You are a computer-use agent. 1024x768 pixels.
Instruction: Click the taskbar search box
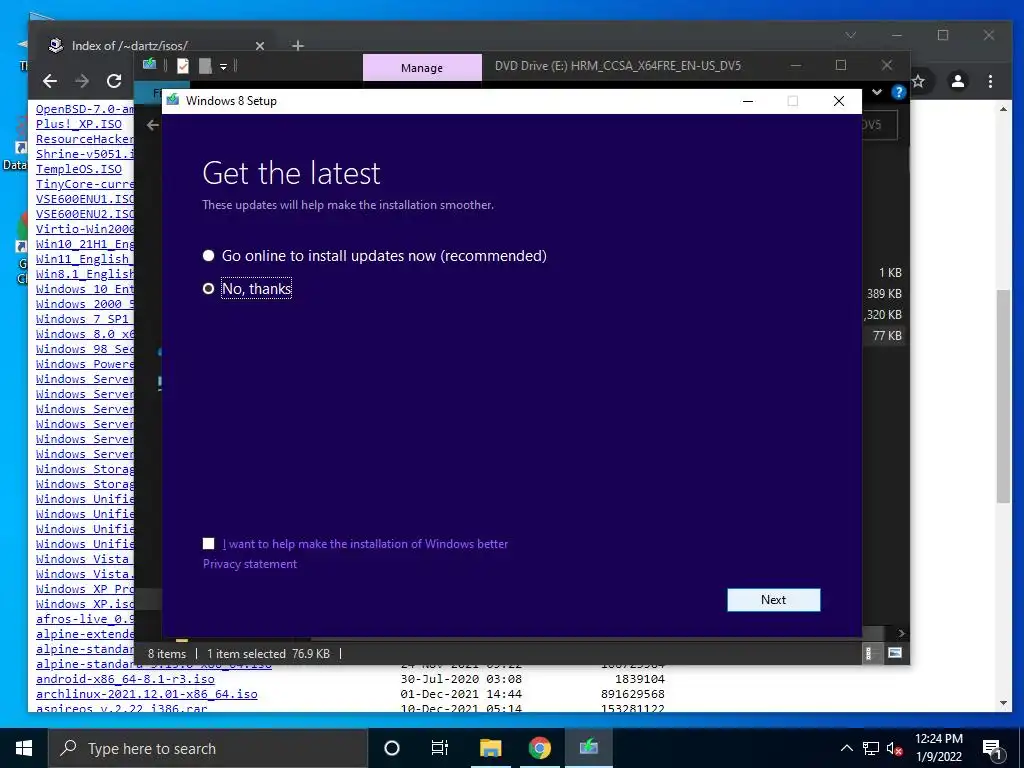click(x=208, y=748)
